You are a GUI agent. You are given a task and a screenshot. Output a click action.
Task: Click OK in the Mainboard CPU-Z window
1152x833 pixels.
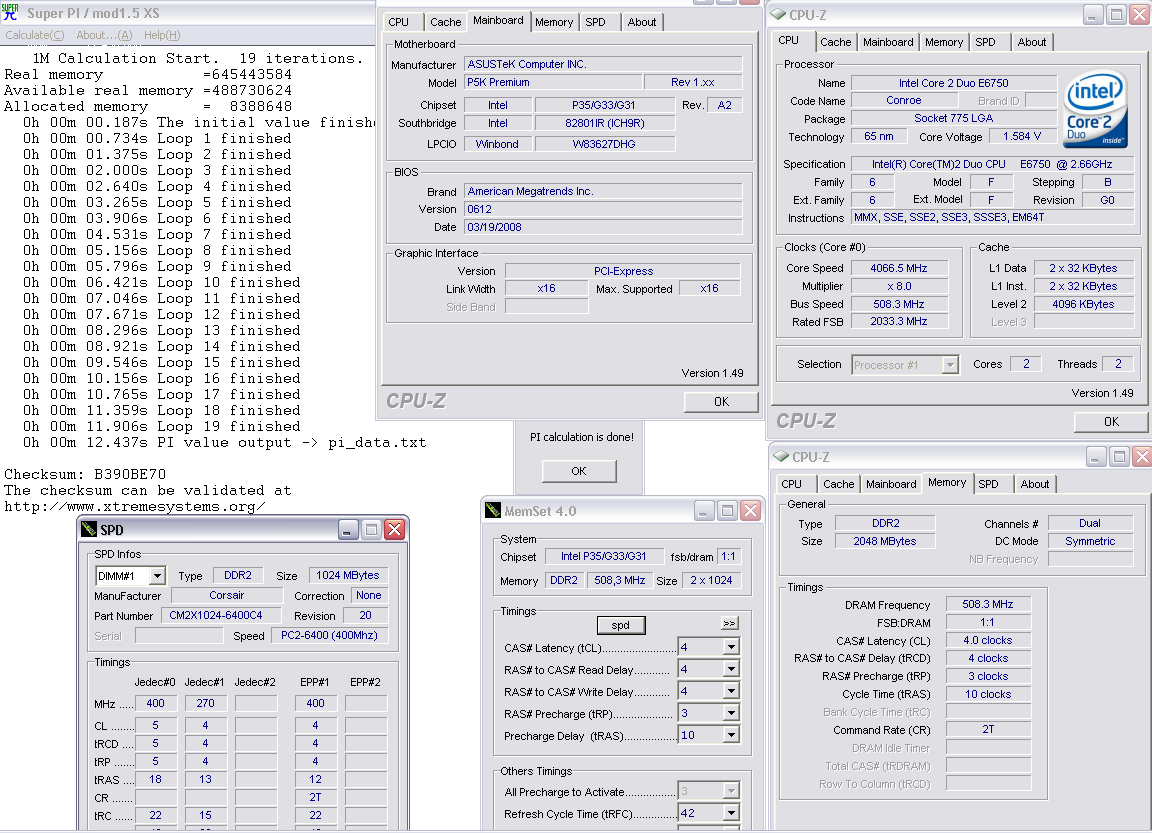(721, 402)
